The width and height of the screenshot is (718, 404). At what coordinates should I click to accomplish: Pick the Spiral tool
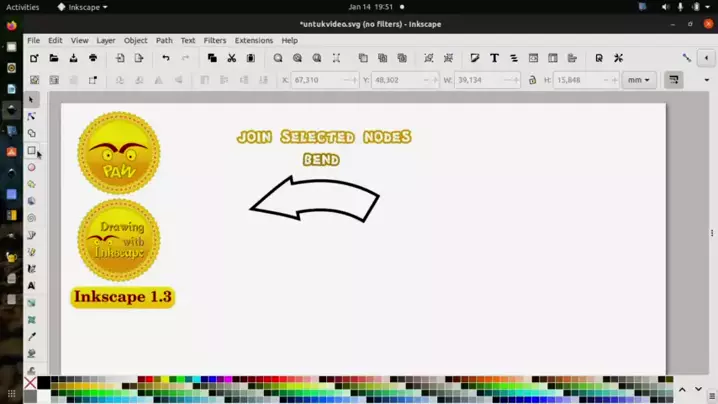click(31, 218)
